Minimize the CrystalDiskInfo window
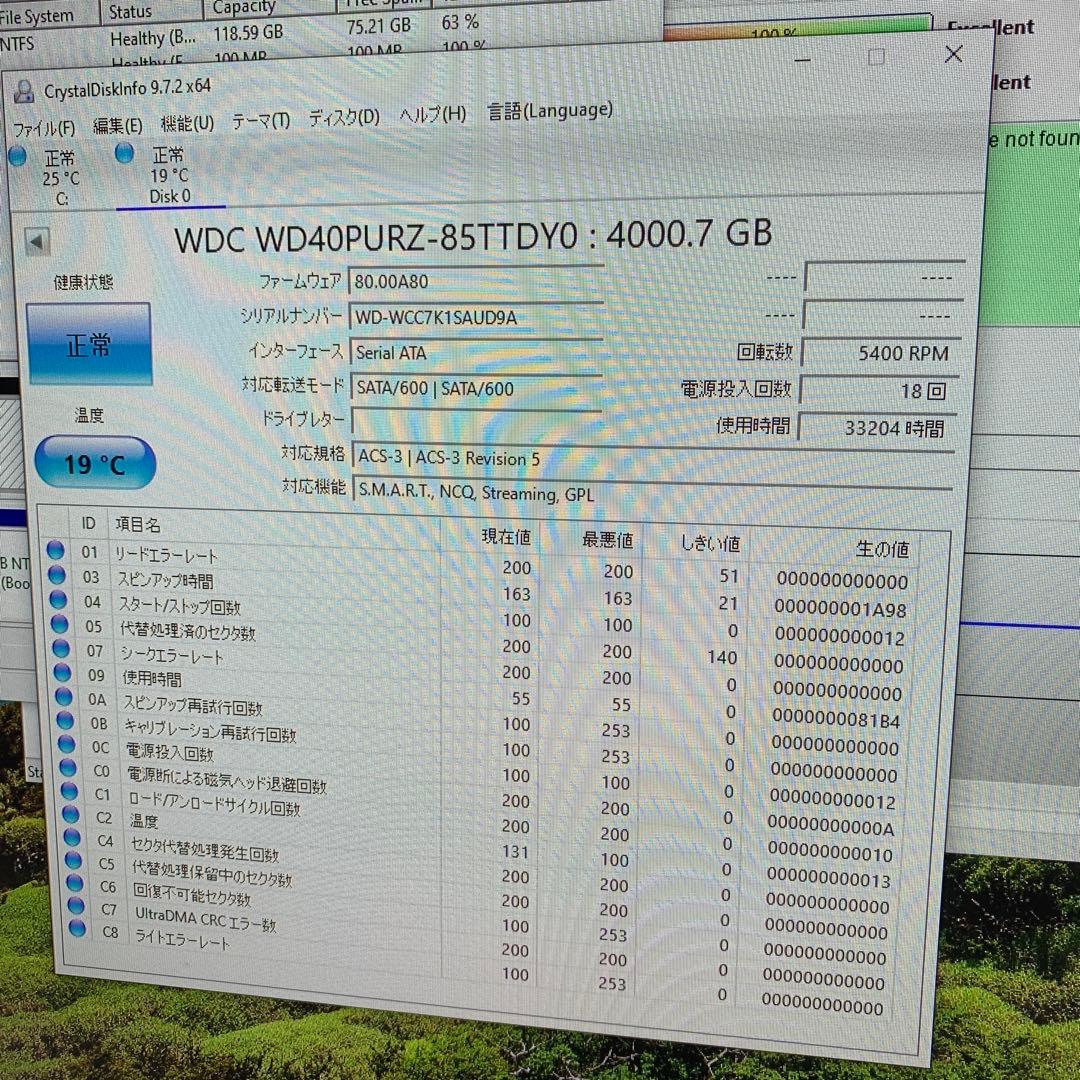The width and height of the screenshot is (1080, 1080). [x=802, y=60]
